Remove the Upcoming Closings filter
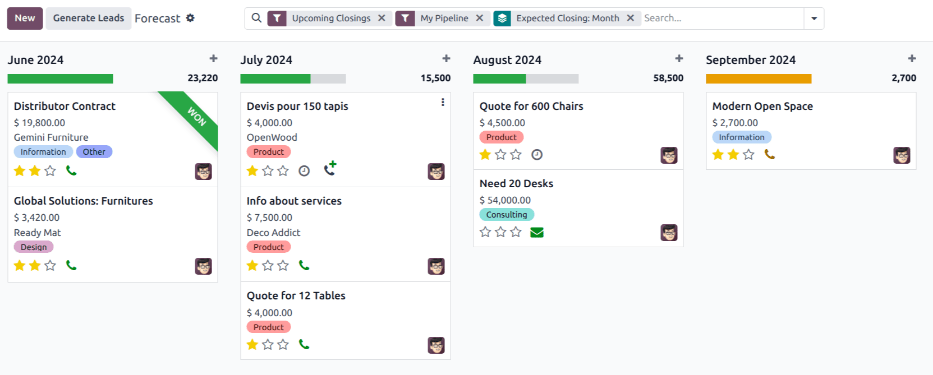 pyautogui.click(x=382, y=18)
